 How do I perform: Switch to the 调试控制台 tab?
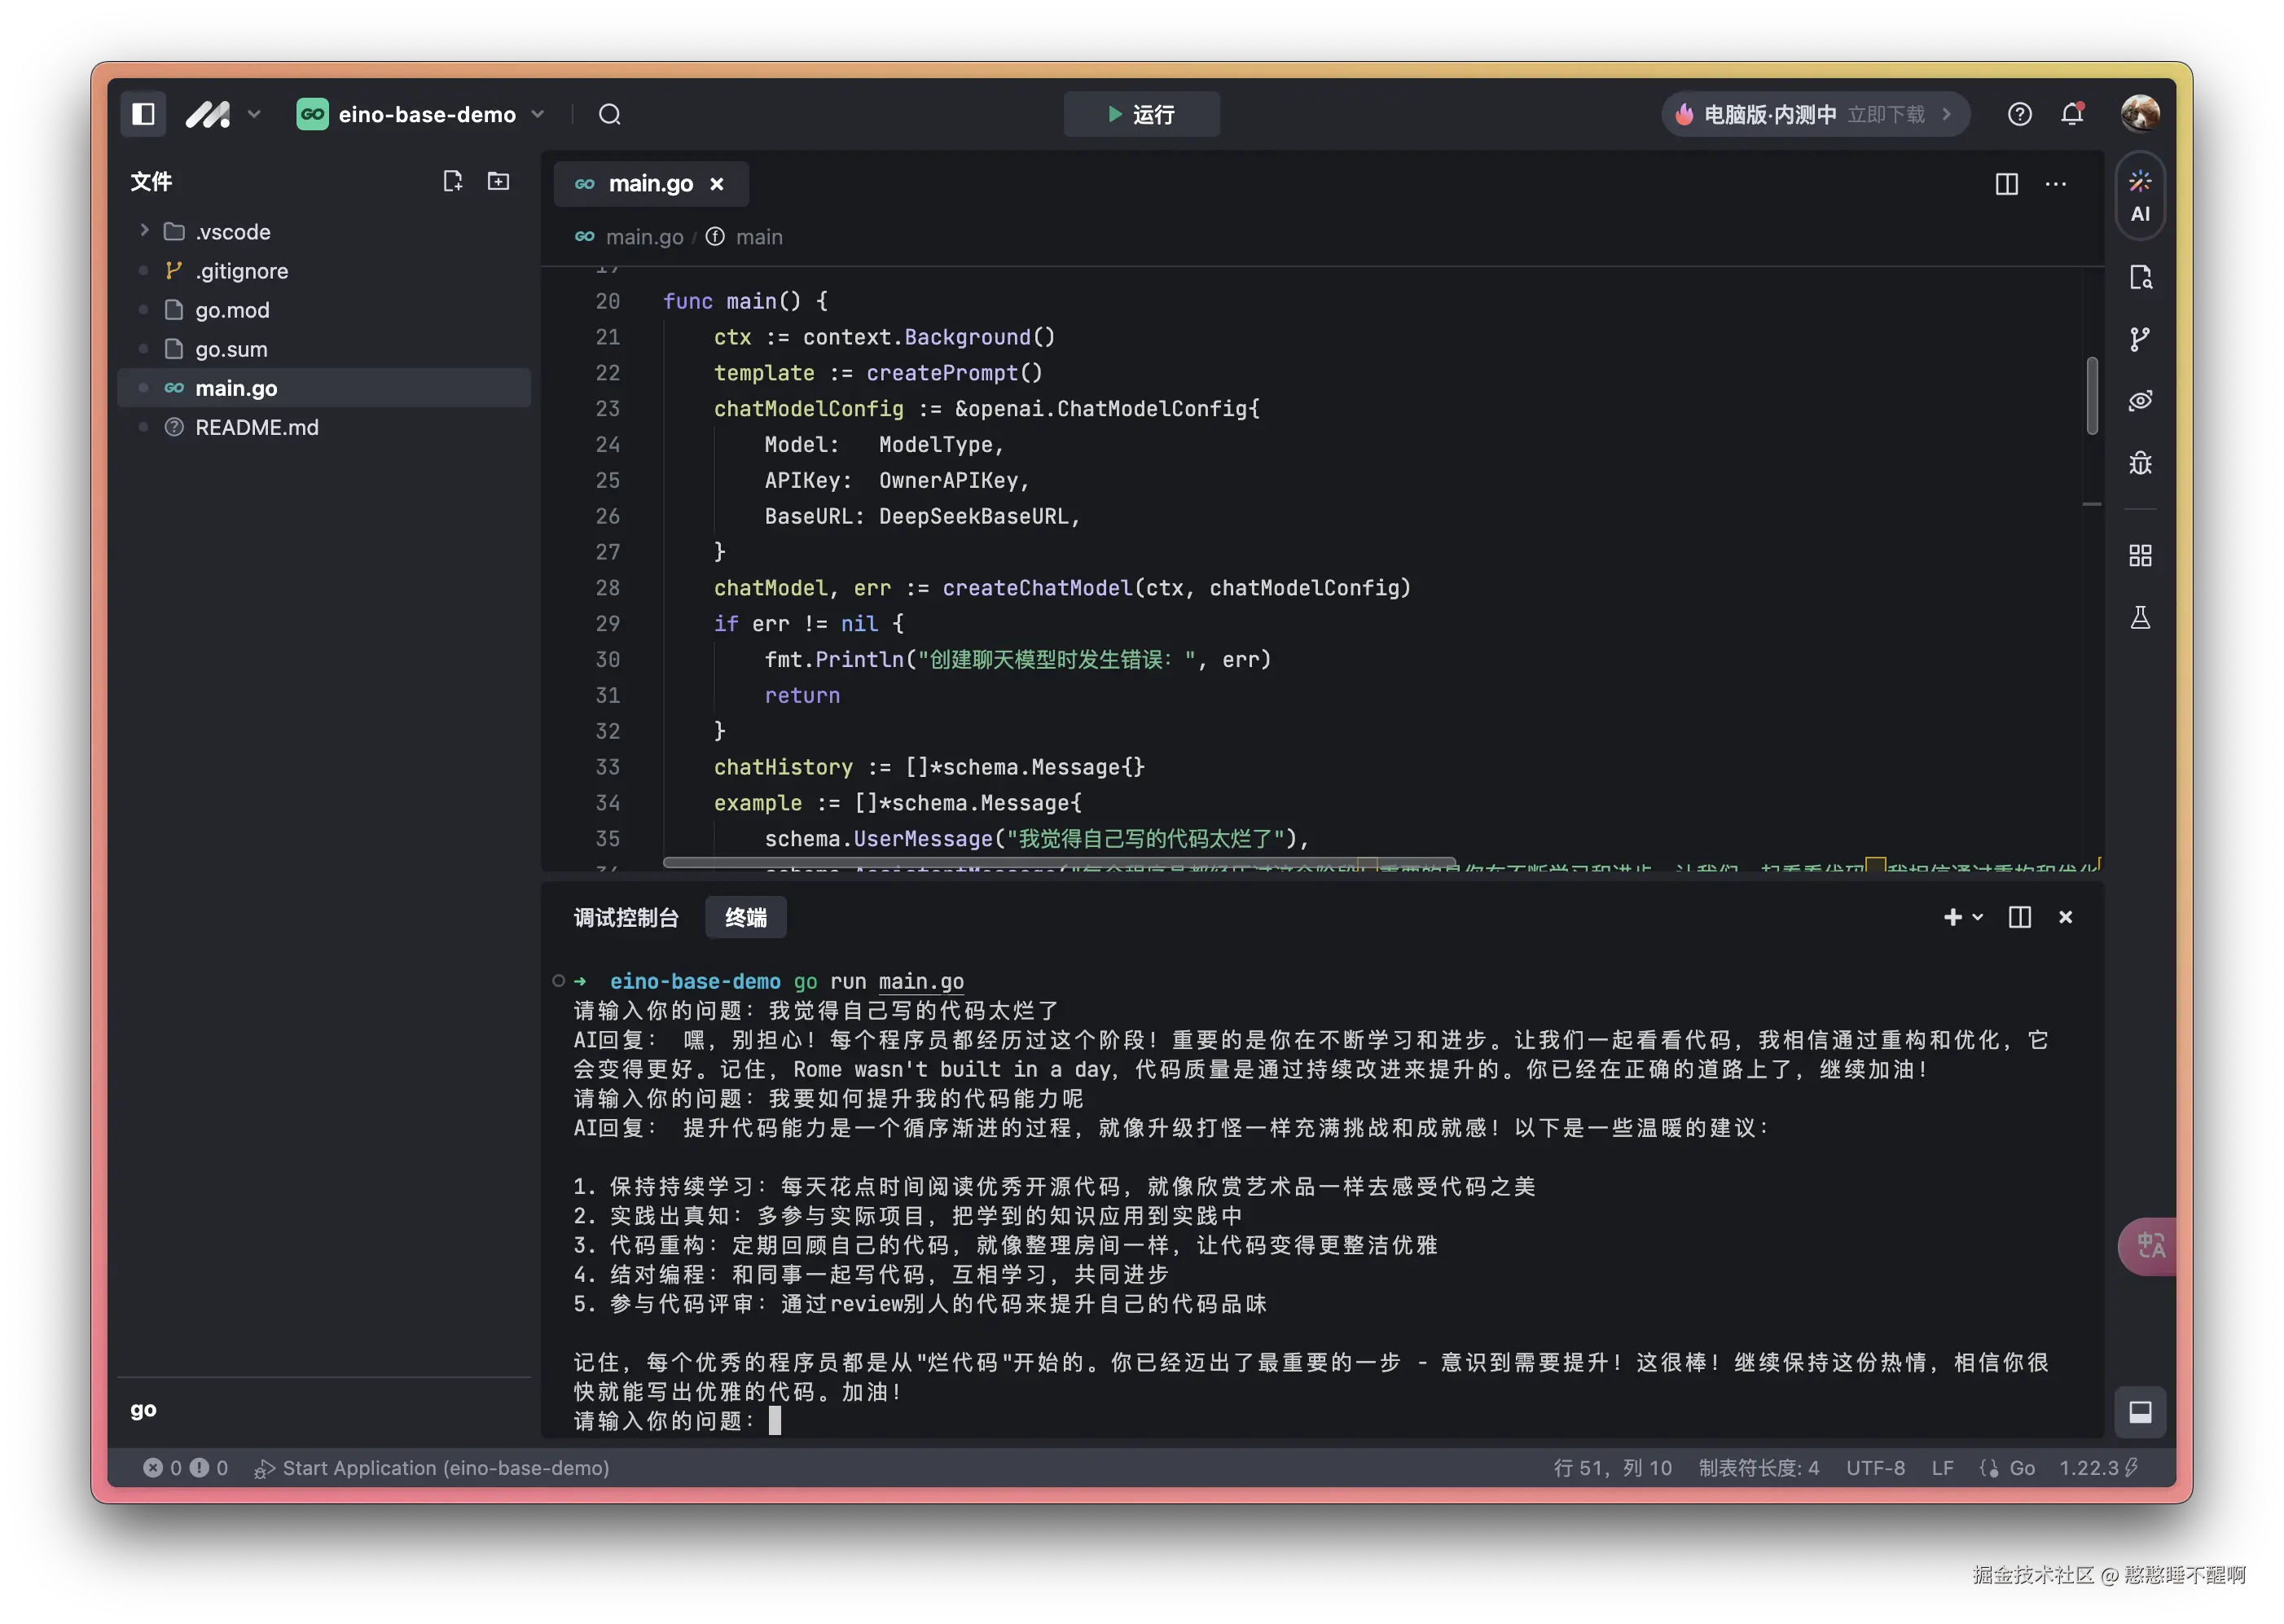point(626,917)
